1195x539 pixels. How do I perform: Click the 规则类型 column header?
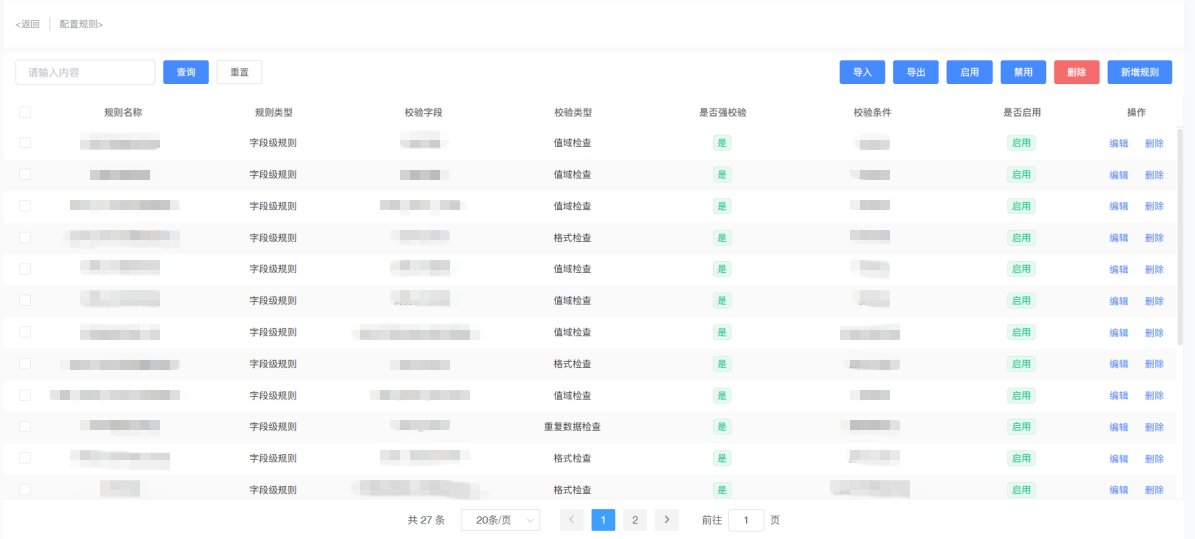click(x=273, y=112)
